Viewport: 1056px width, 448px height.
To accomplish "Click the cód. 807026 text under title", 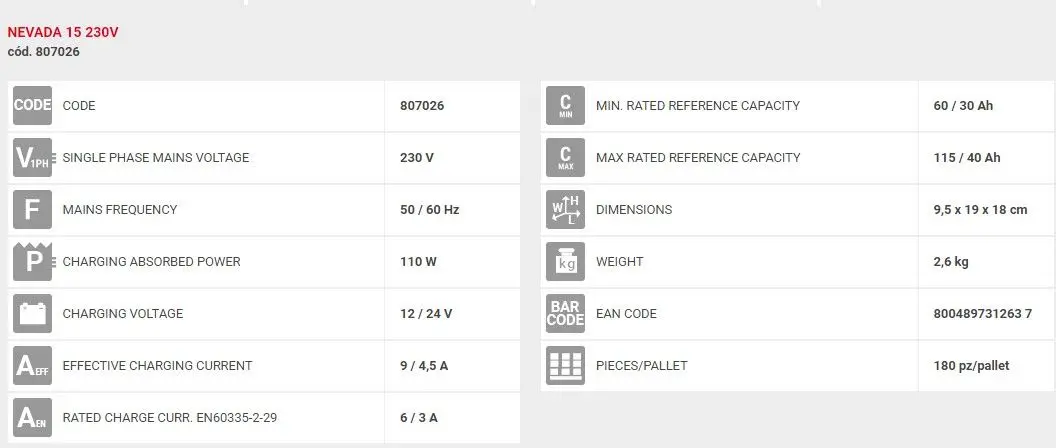I will click(44, 51).
